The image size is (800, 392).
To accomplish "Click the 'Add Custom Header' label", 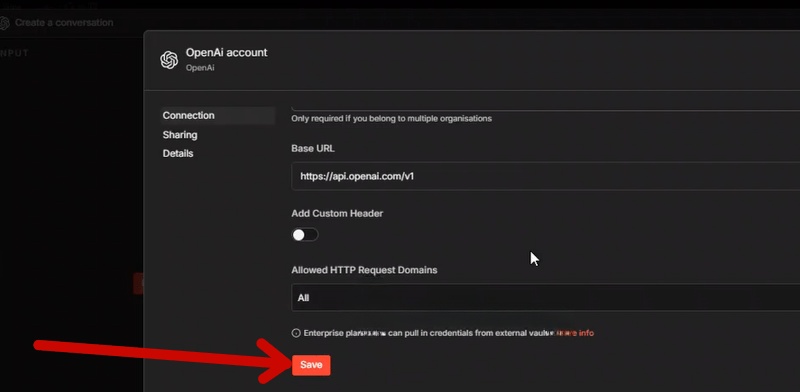I will click(337, 213).
